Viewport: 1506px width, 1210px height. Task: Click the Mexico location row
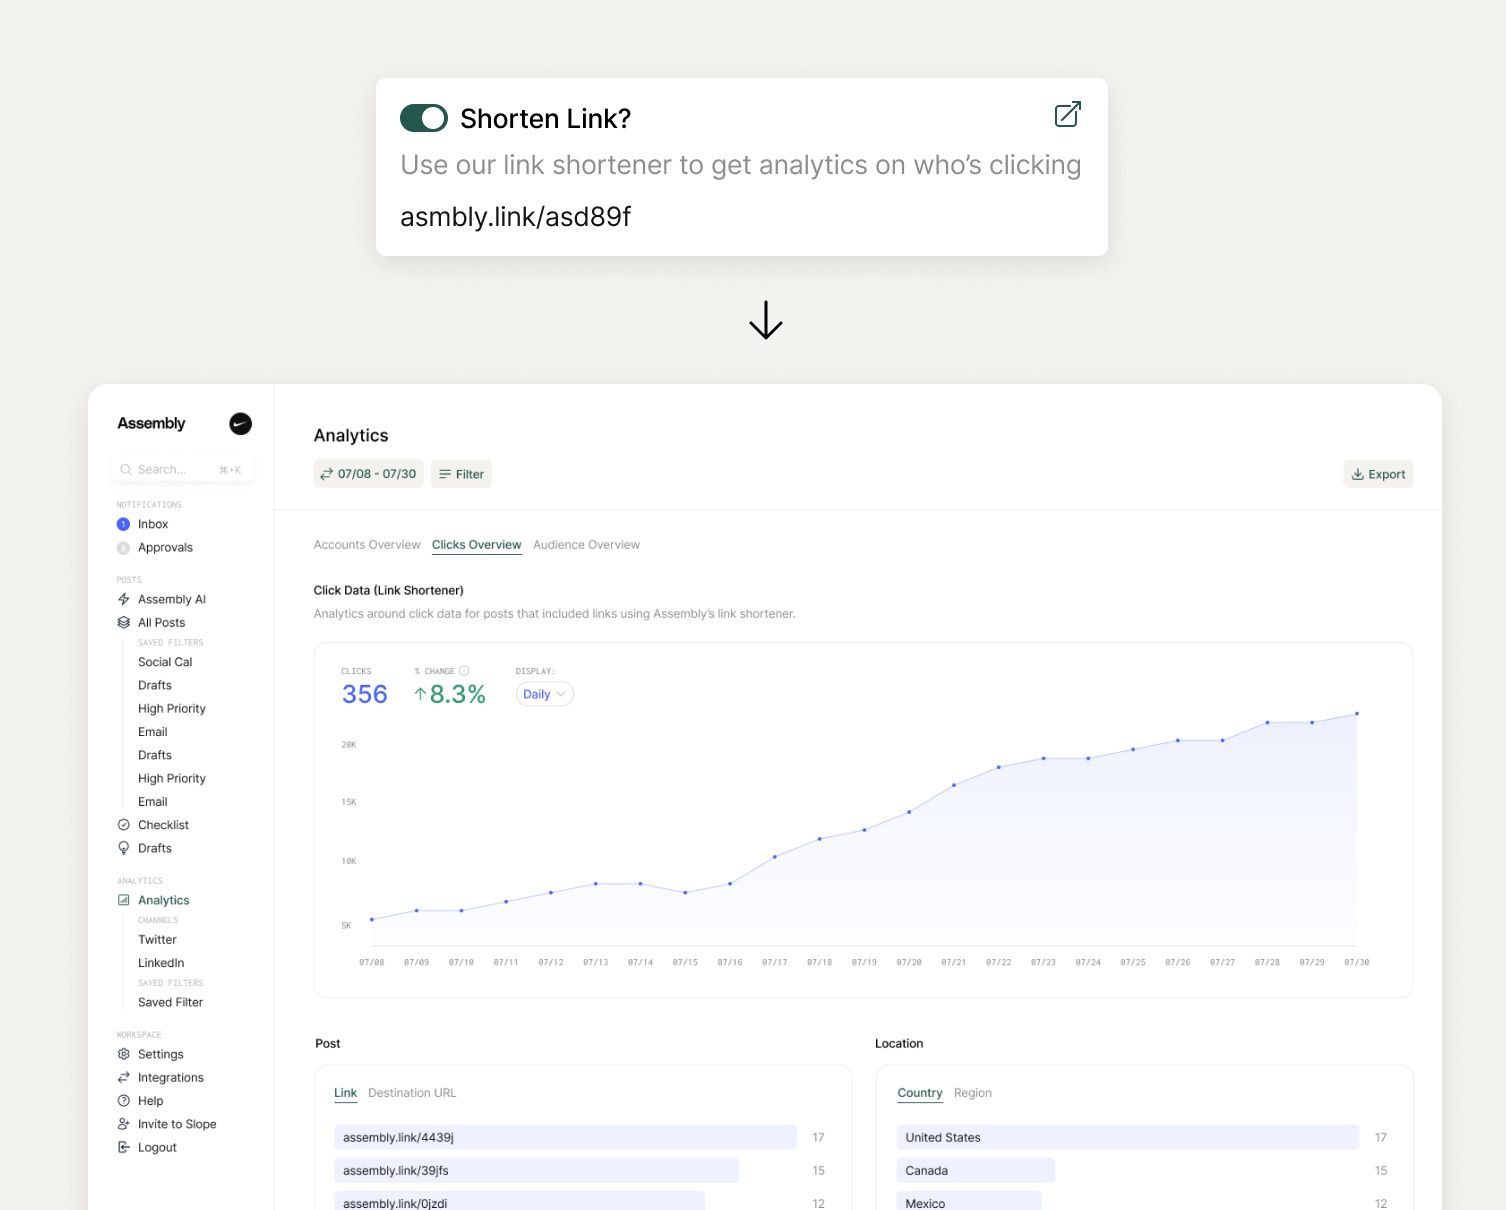pyautogui.click(x=969, y=1202)
